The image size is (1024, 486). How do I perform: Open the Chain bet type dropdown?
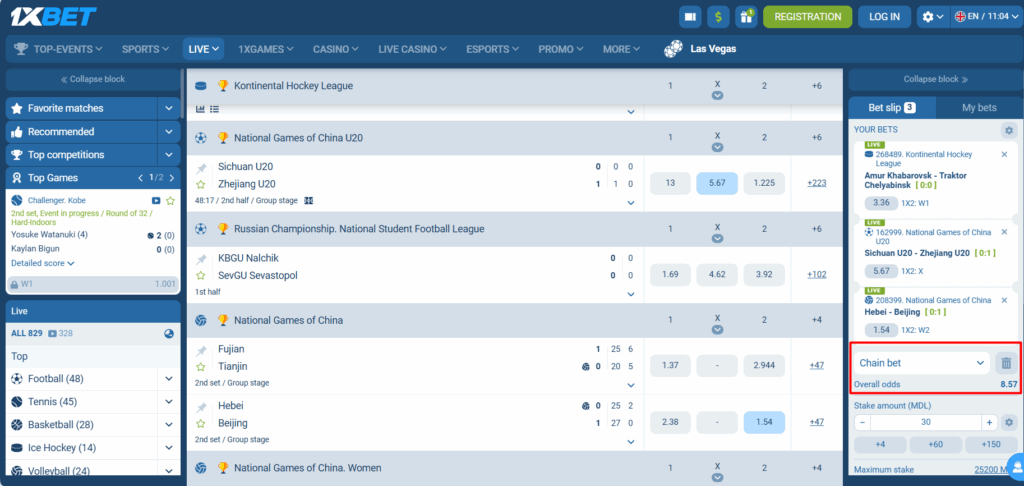pyautogui.click(x=920, y=363)
